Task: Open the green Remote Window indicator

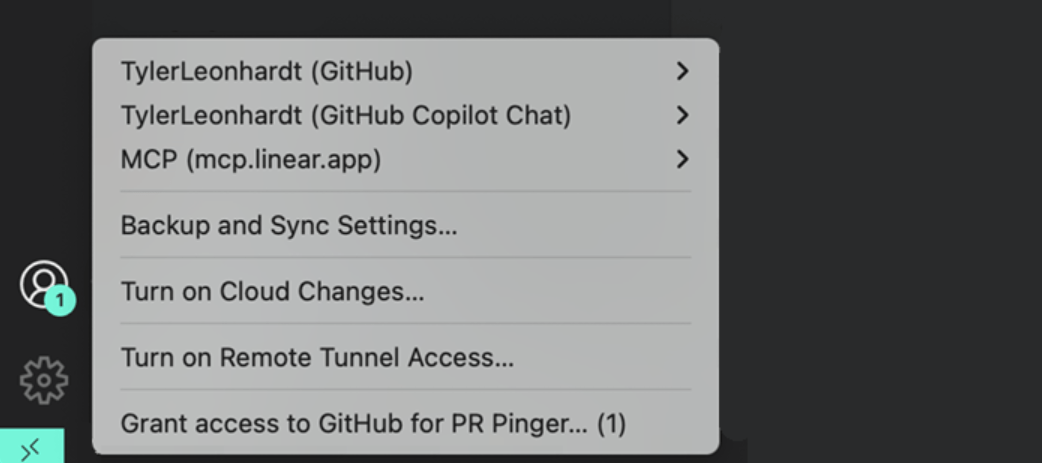Action: coord(32,446)
